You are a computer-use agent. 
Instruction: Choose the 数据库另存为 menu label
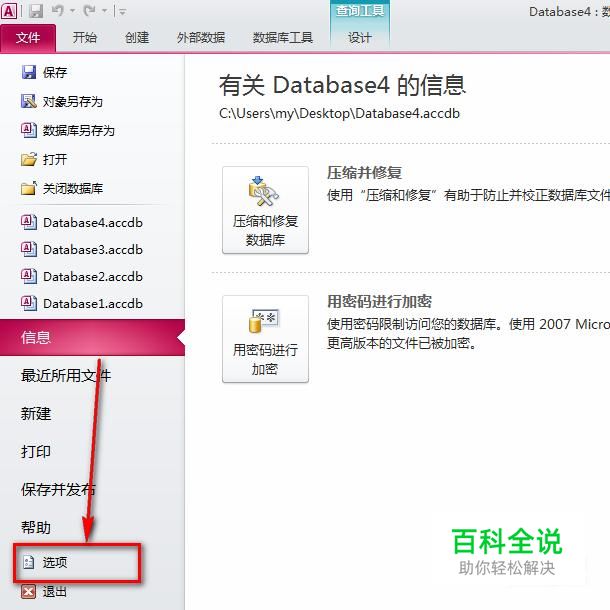point(79,130)
